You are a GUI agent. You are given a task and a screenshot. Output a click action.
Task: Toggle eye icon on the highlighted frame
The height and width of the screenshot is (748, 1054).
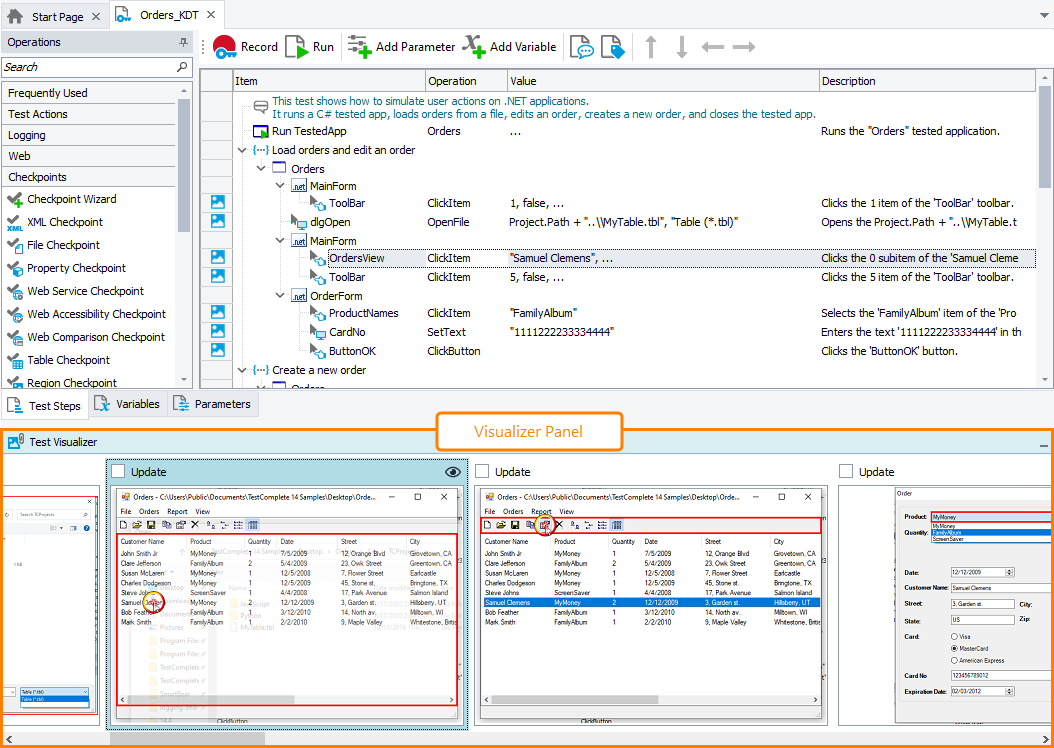click(453, 471)
